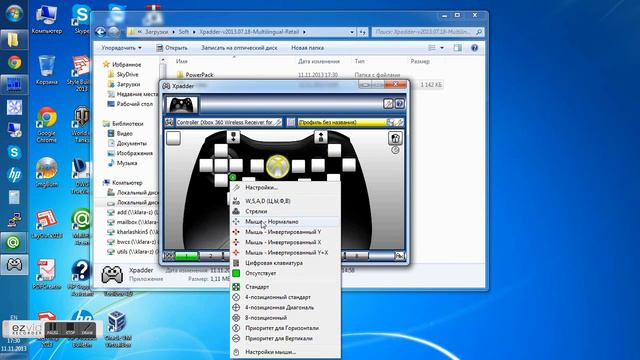Choose Настройки мыши... in context menu

pyautogui.click(x=285, y=352)
